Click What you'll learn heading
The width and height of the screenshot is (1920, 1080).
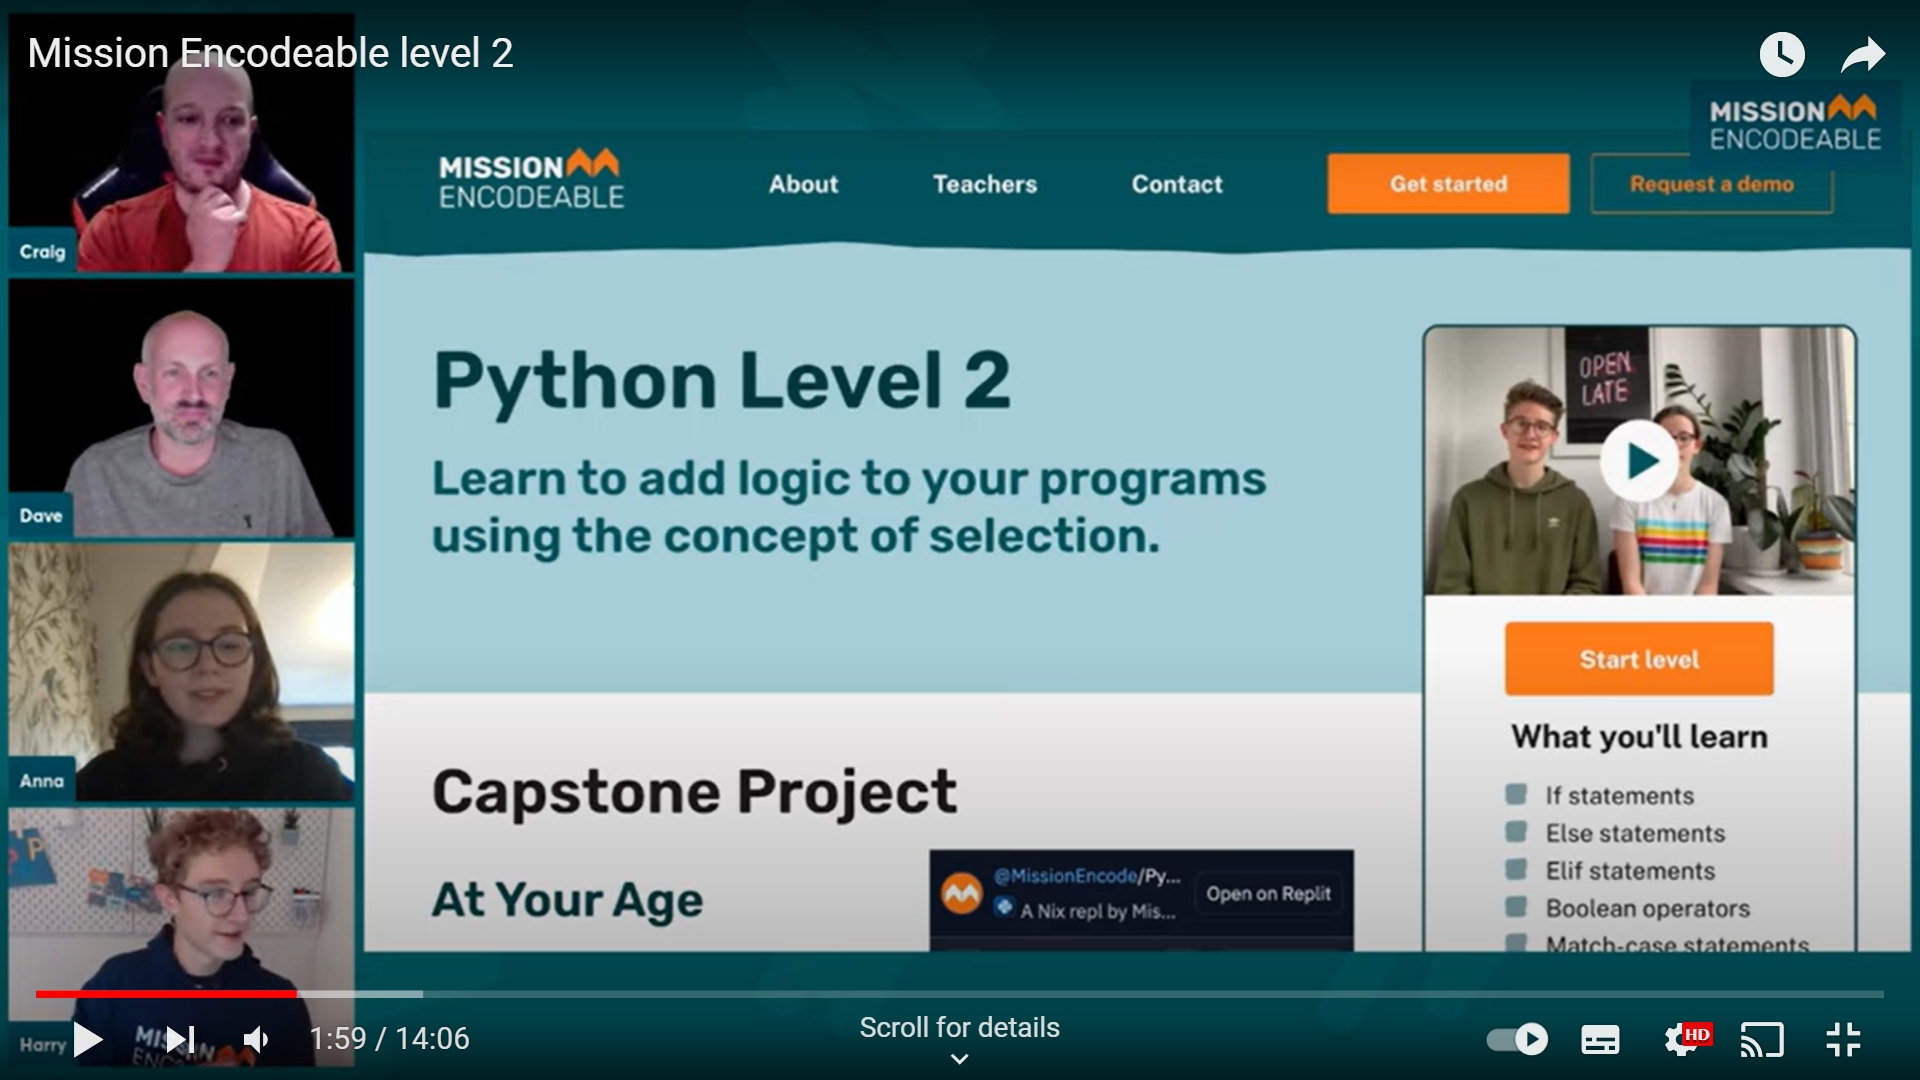pyautogui.click(x=1639, y=736)
